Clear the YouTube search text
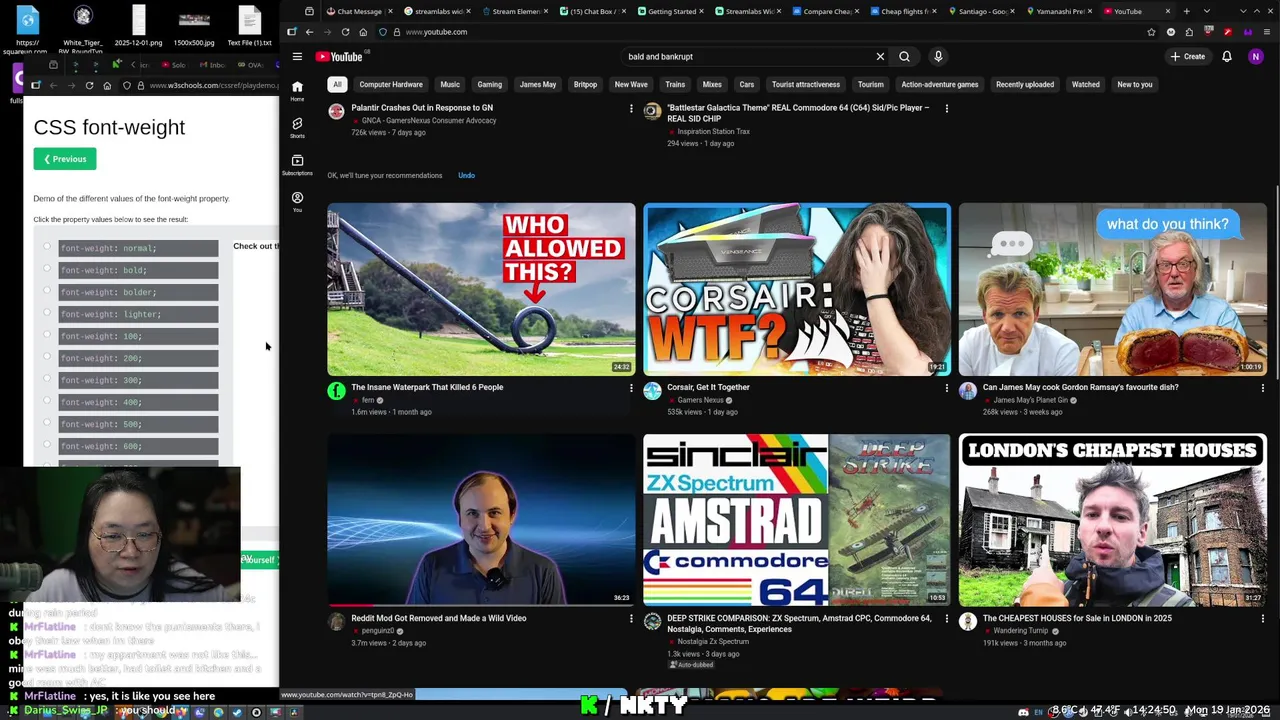Image resolution: width=1280 pixels, height=720 pixels. tap(880, 56)
